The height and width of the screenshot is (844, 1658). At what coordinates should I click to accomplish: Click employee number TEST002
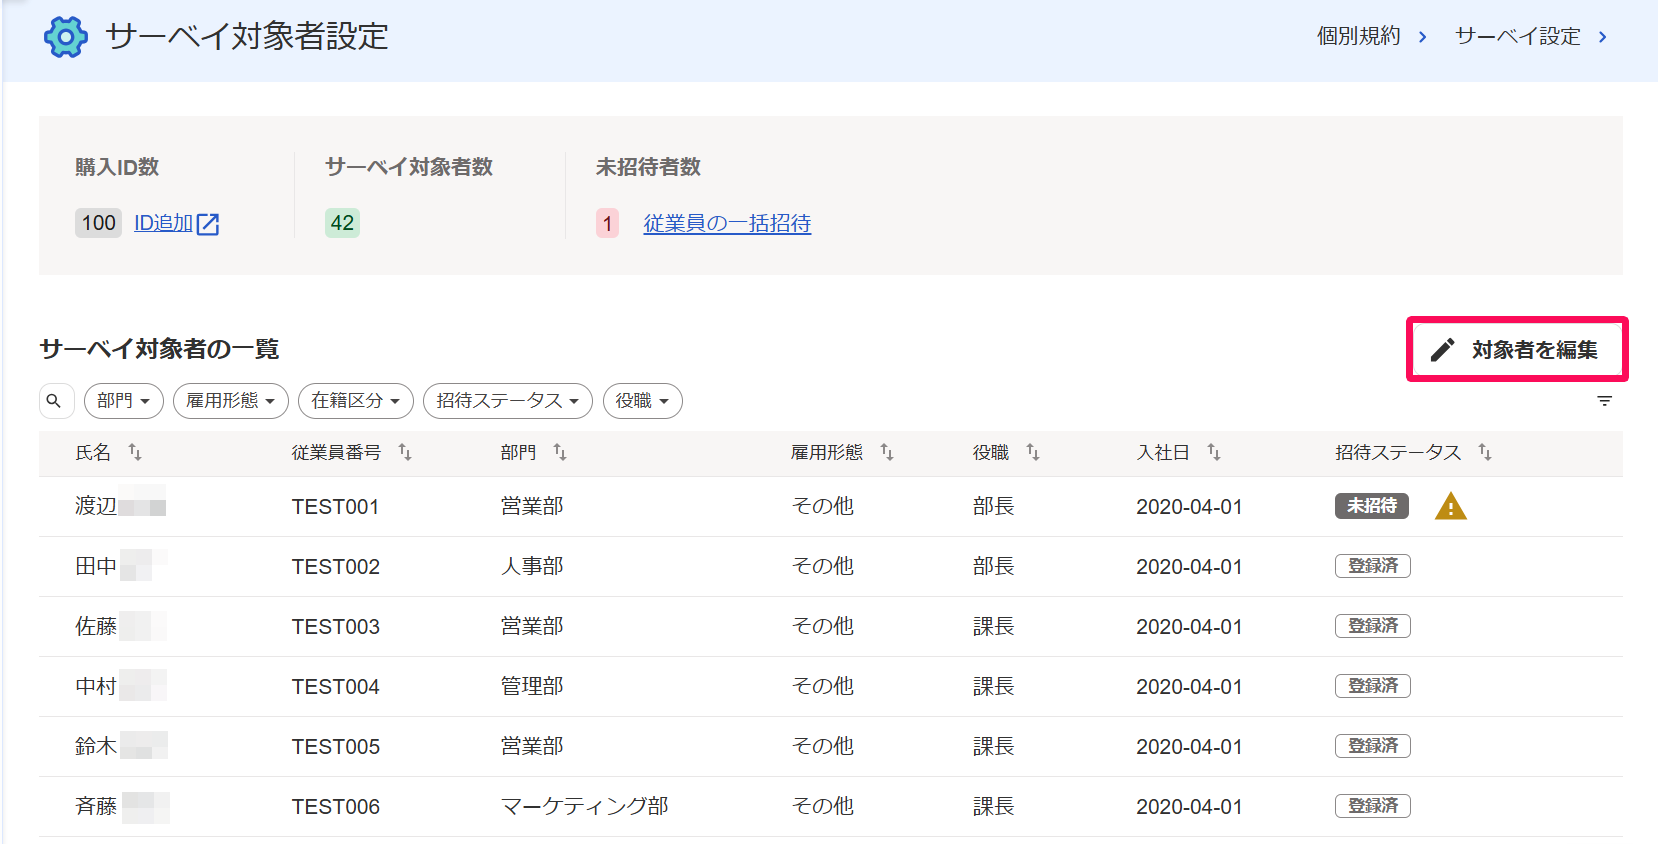(335, 567)
